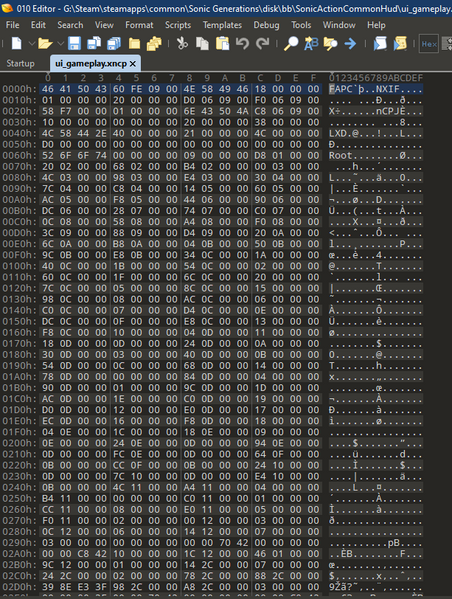Click byte B4 at start of row 0250h
This screenshot has height=599, width=452.
(48, 499)
